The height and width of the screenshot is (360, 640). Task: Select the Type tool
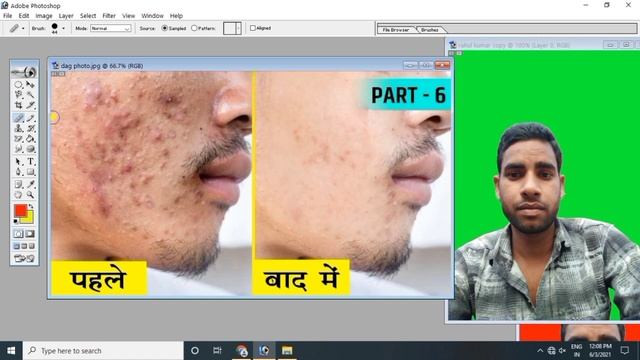point(31,162)
